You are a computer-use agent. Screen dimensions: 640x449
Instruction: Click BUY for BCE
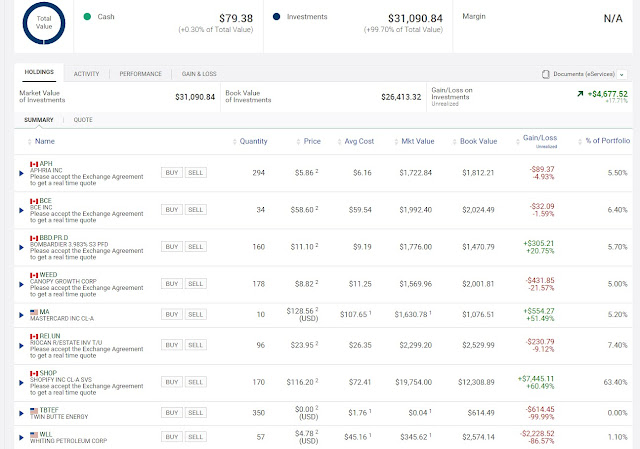click(172, 210)
